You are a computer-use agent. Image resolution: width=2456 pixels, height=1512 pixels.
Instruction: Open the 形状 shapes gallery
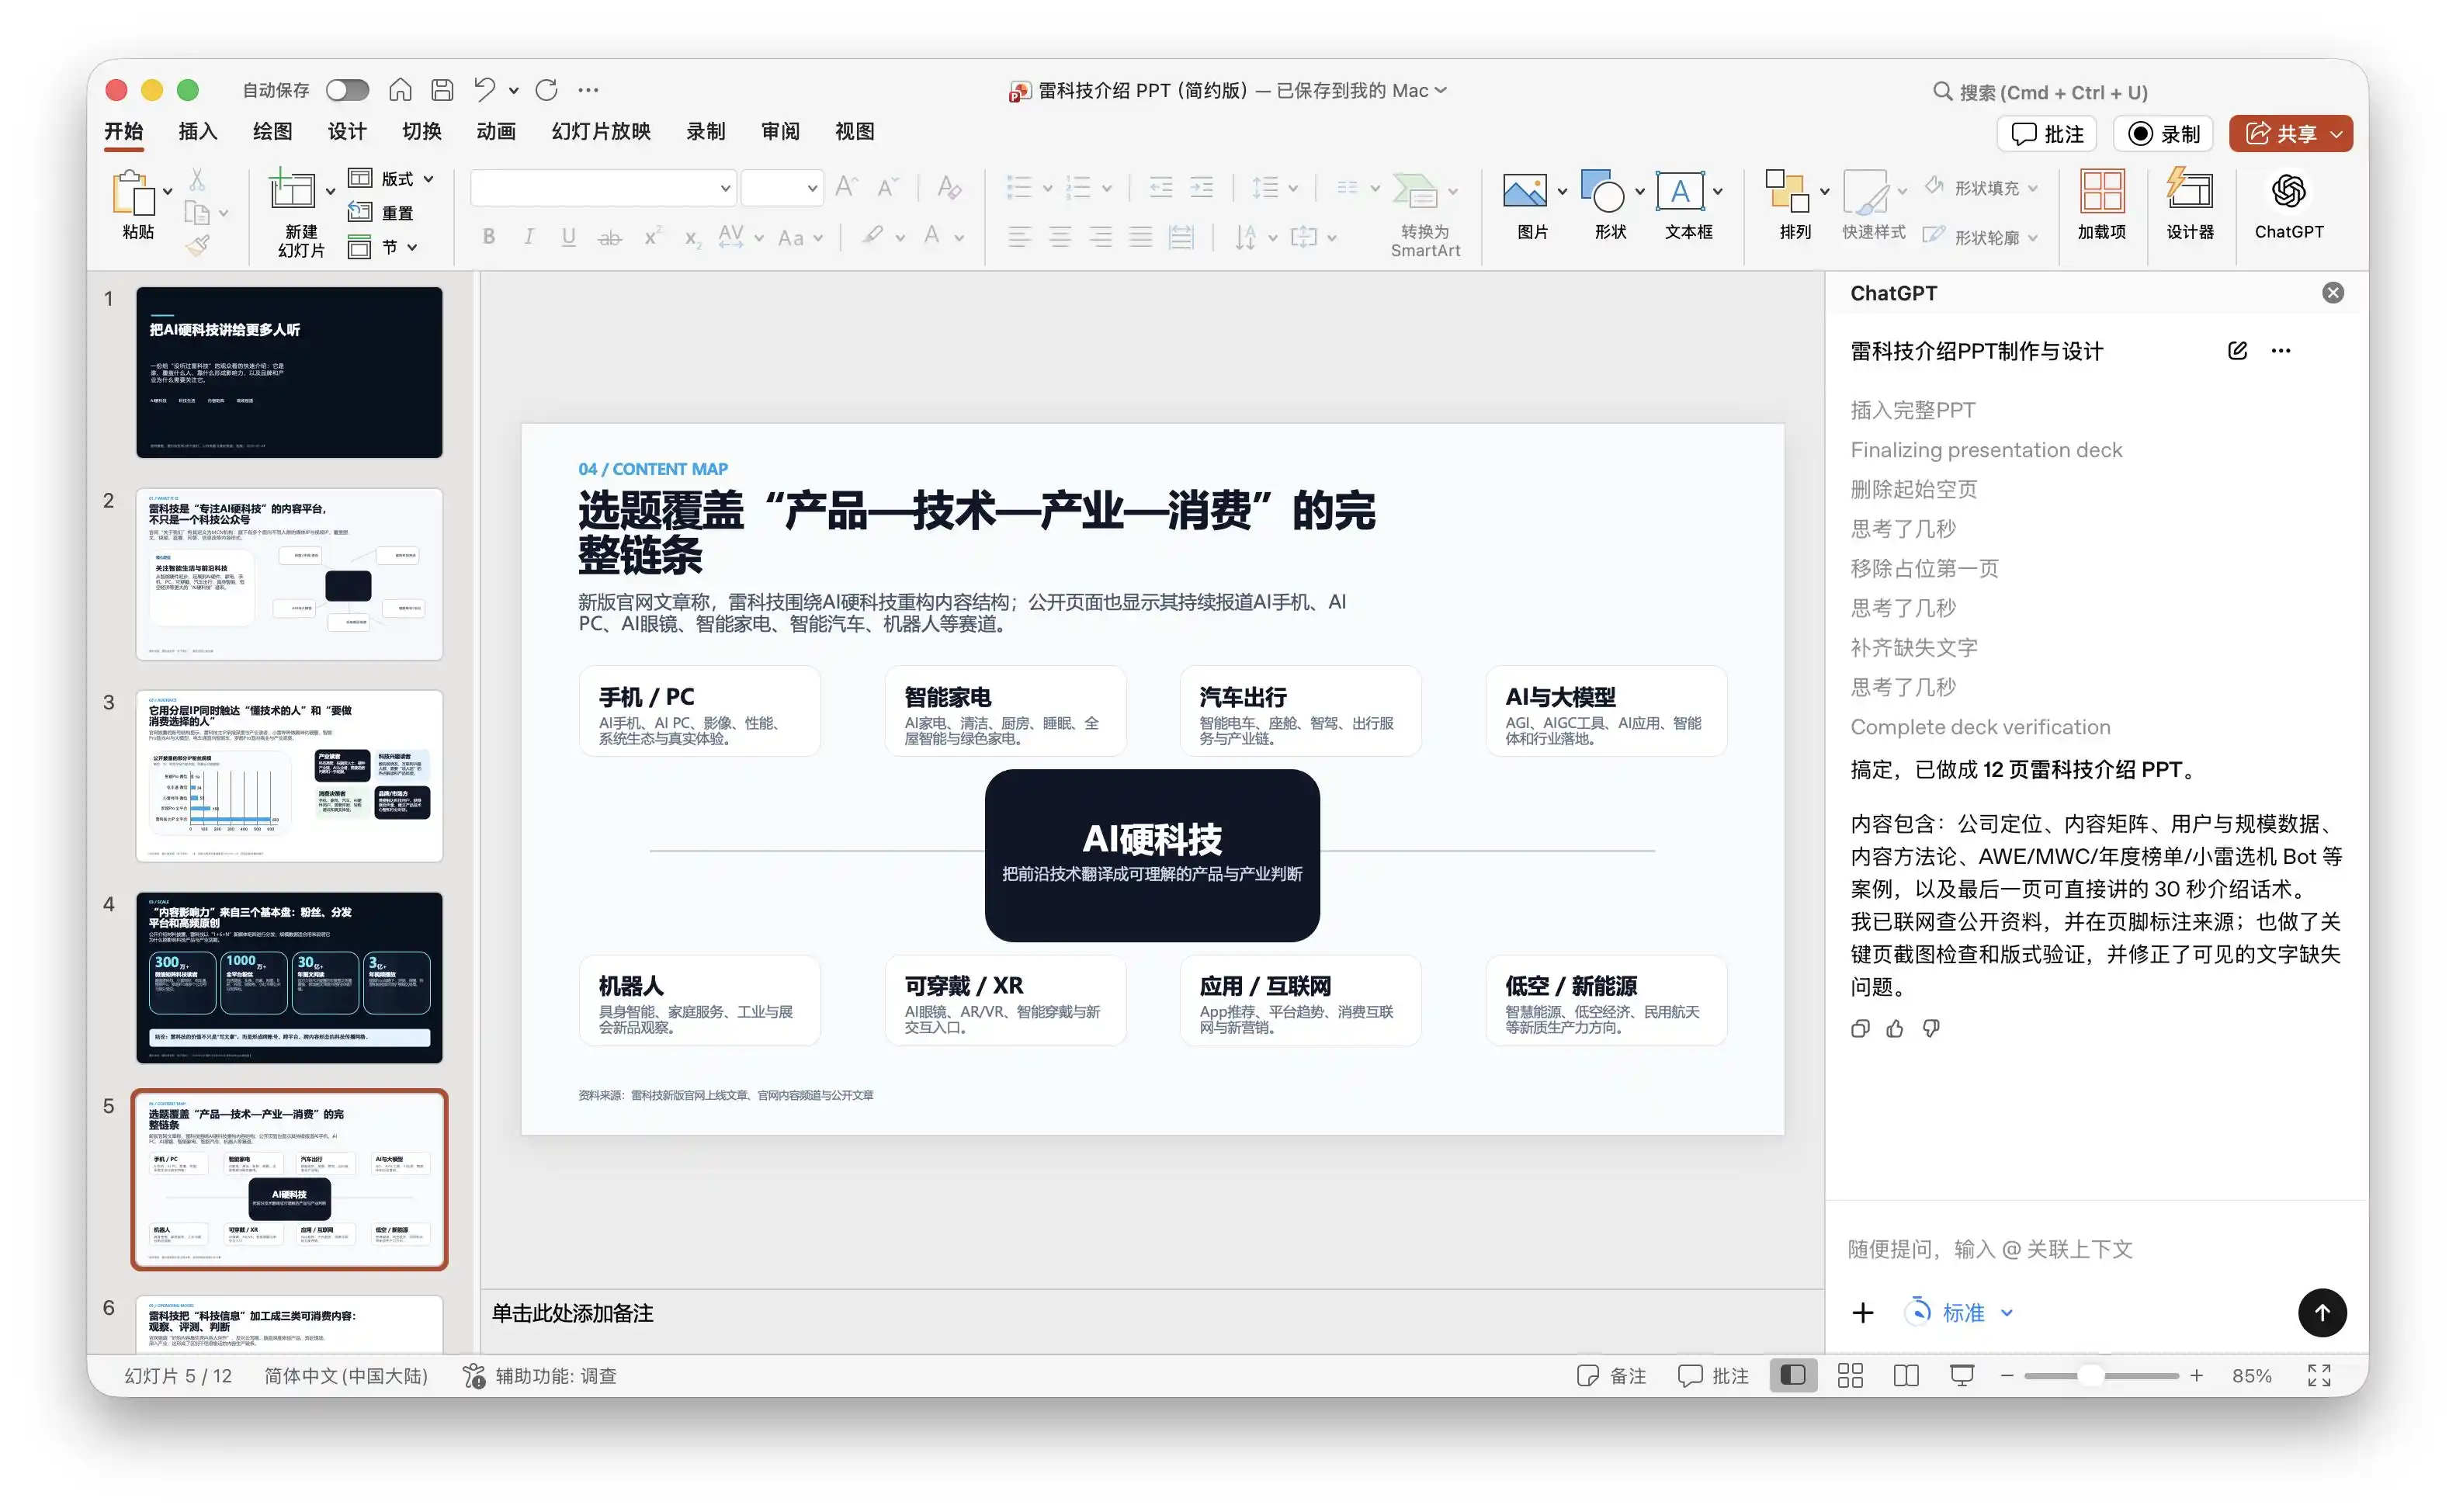1602,191
